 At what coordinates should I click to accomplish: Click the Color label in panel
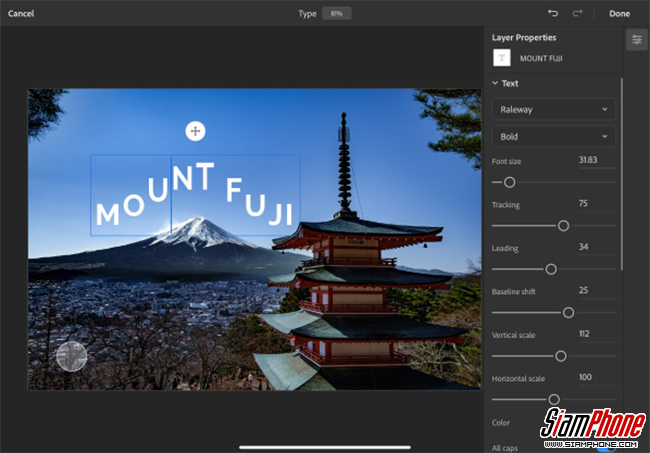pyautogui.click(x=501, y=423)
